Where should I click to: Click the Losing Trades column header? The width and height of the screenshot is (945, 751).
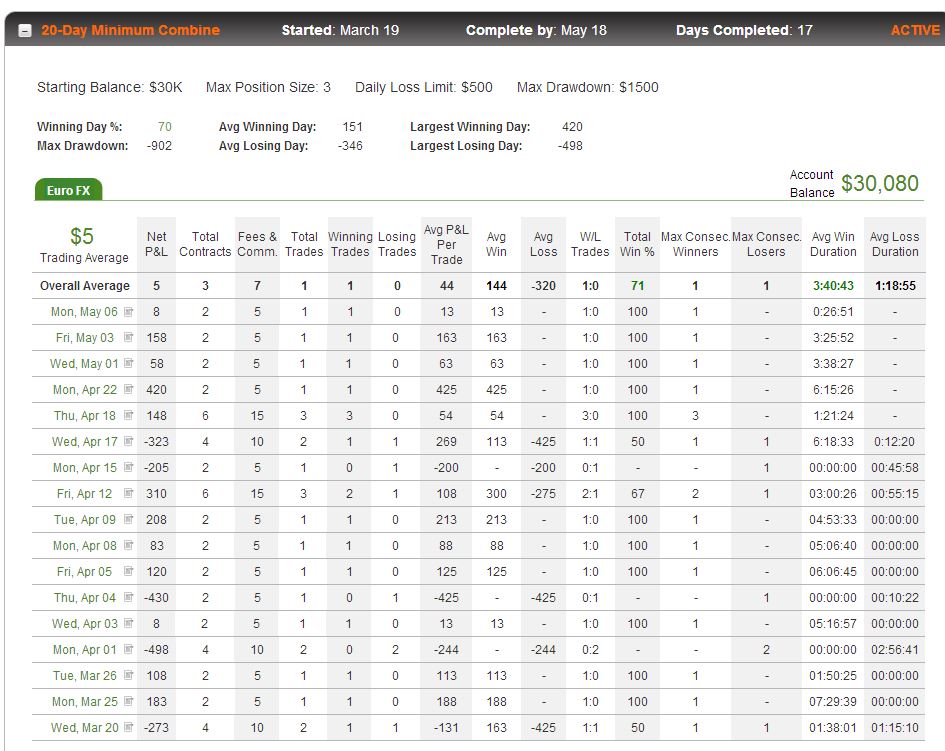pos(397,244)
